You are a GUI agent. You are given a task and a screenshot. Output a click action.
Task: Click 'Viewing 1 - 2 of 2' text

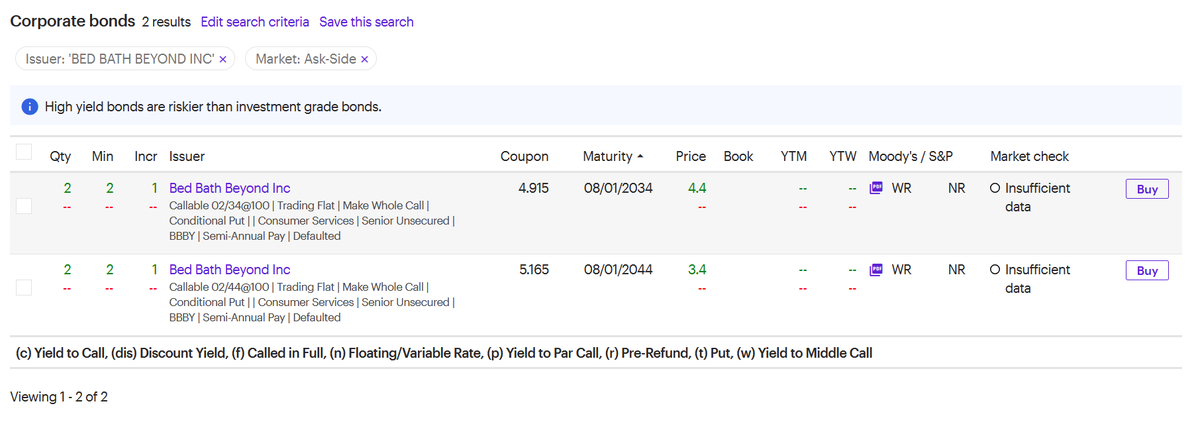click(x=59, y=397)
